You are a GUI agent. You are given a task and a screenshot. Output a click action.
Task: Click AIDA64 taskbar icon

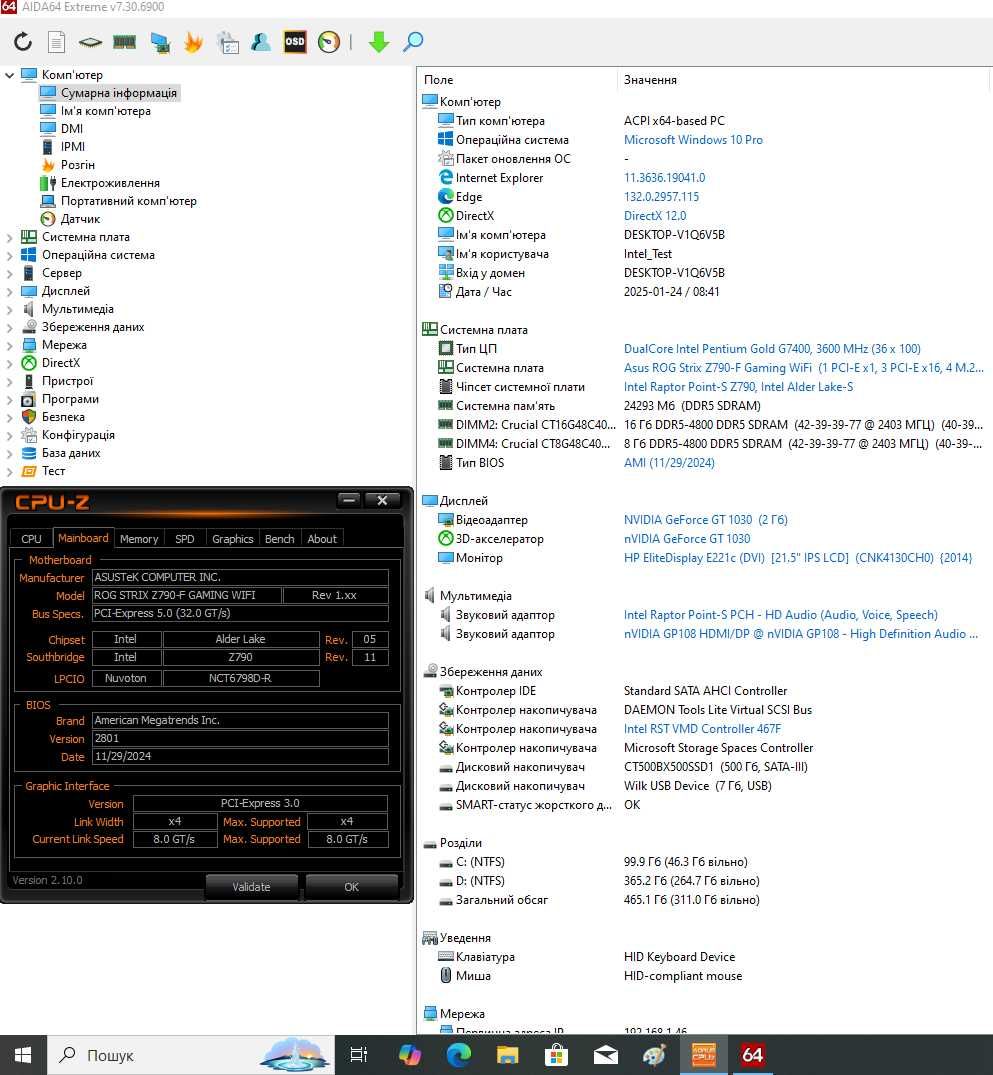752,1054
